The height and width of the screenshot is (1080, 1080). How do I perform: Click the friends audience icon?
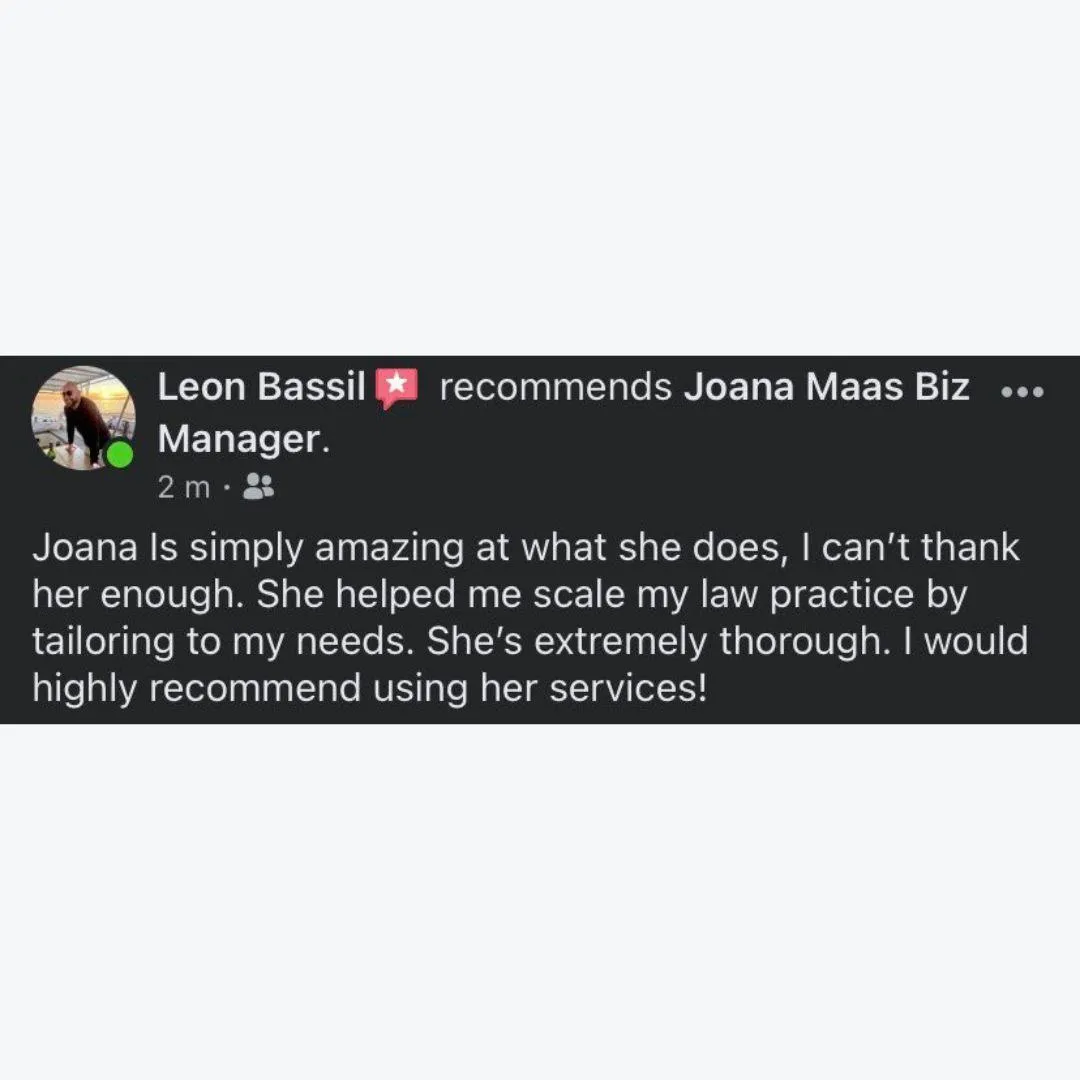259,486
